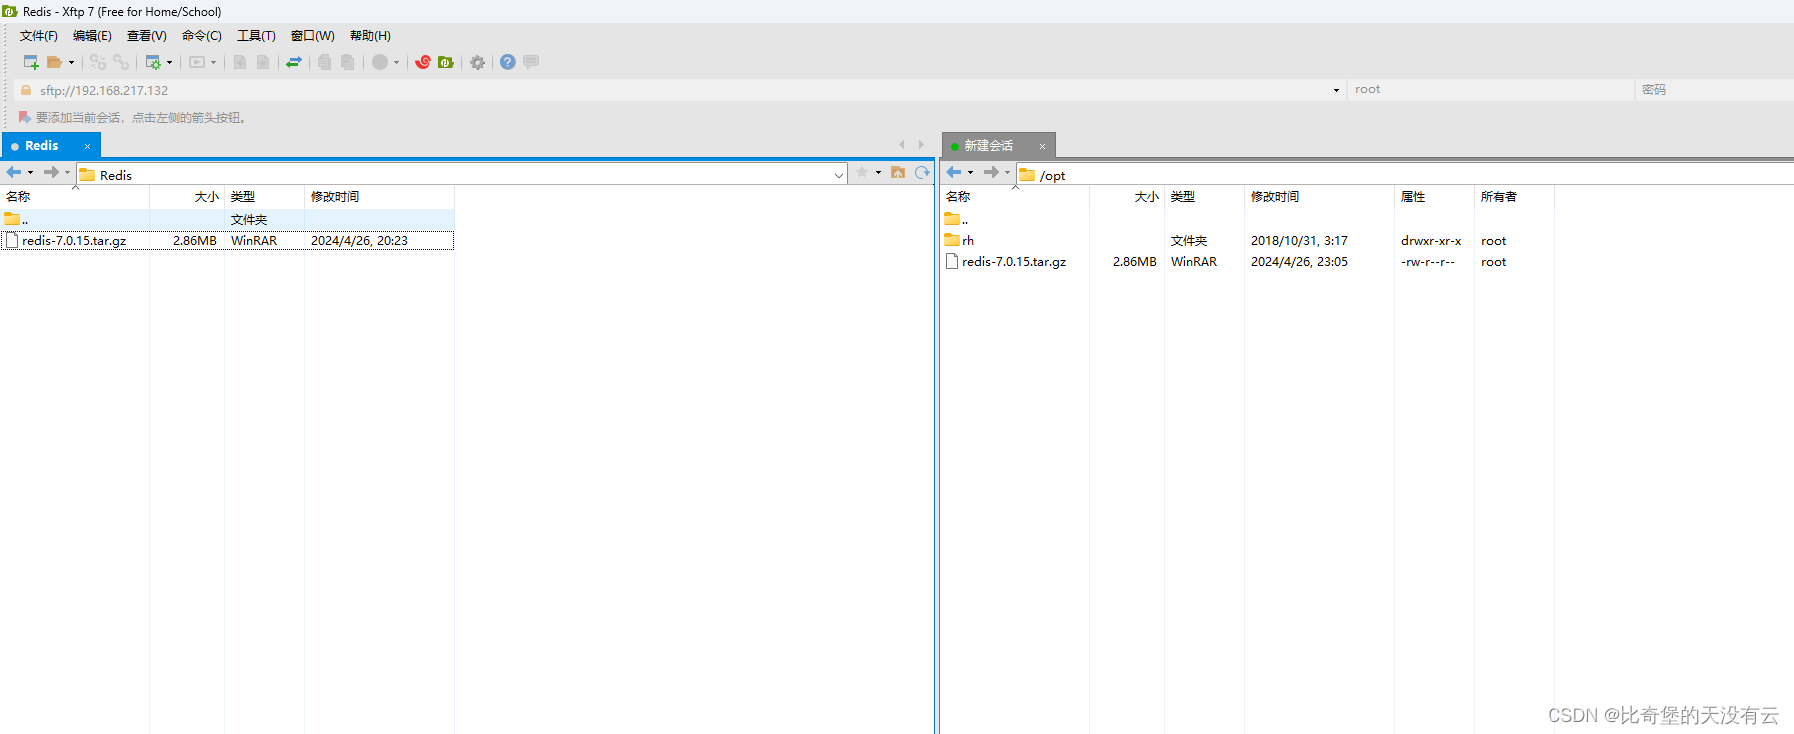Click the red flag add-session arrow icon
The image size is (1794, 734).
[x=25, y=117]
